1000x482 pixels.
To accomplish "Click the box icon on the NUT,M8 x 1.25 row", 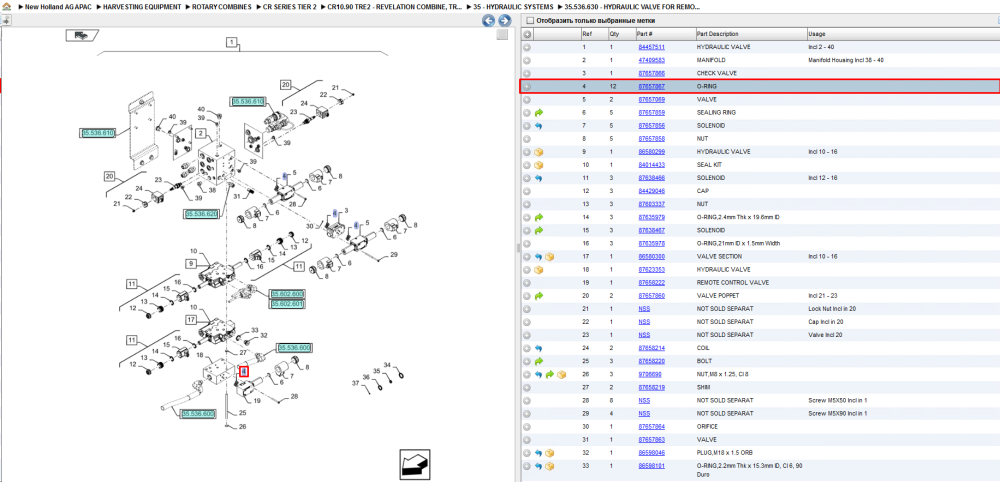I will pyautogui.click(x=561, y=374).
